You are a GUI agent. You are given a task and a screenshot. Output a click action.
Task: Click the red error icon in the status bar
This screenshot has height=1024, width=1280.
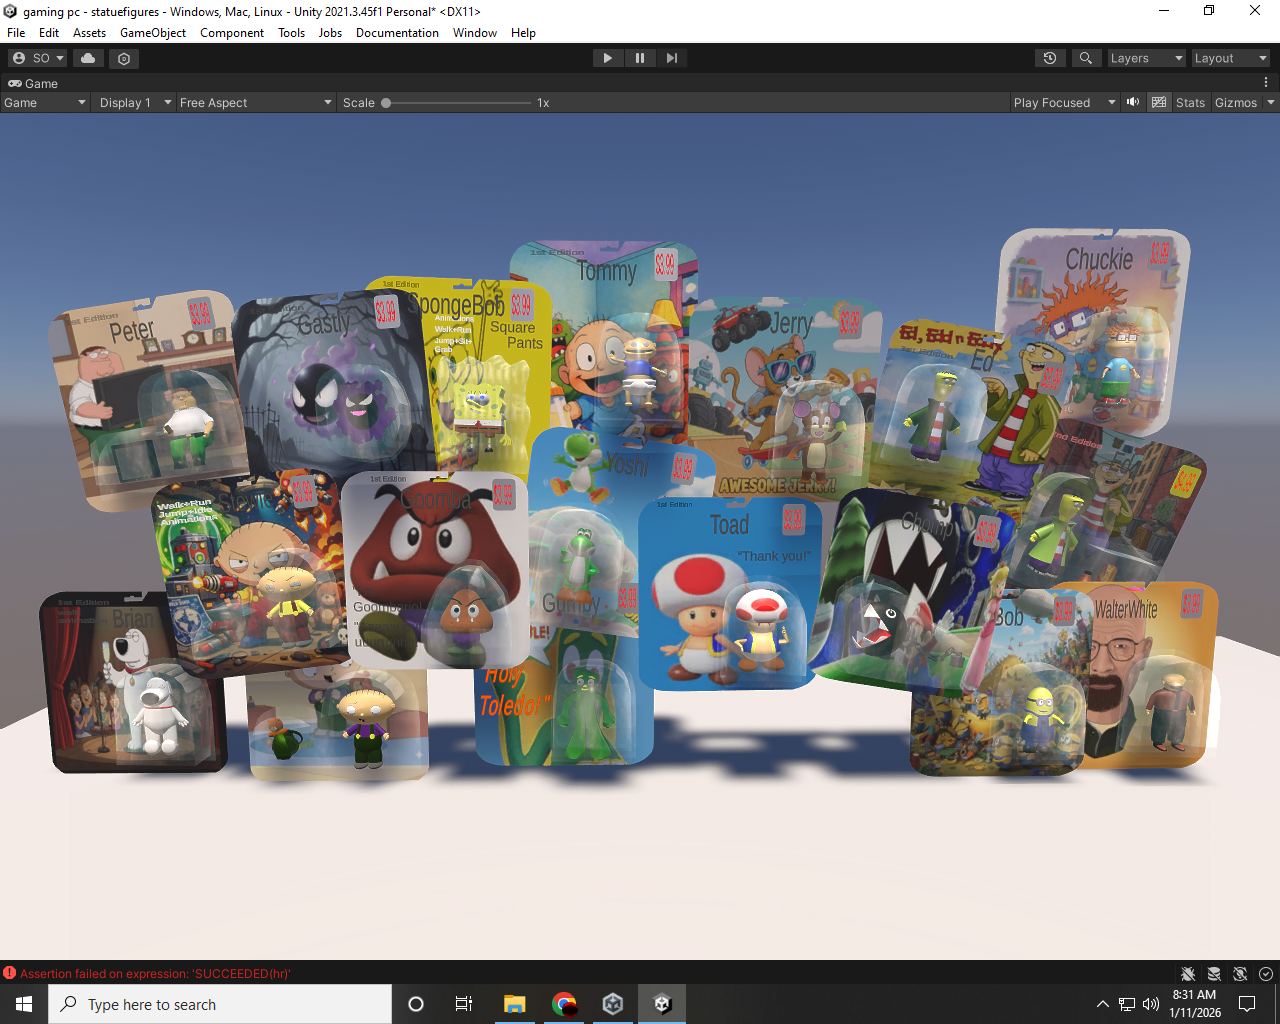click(x=10, y=973)
